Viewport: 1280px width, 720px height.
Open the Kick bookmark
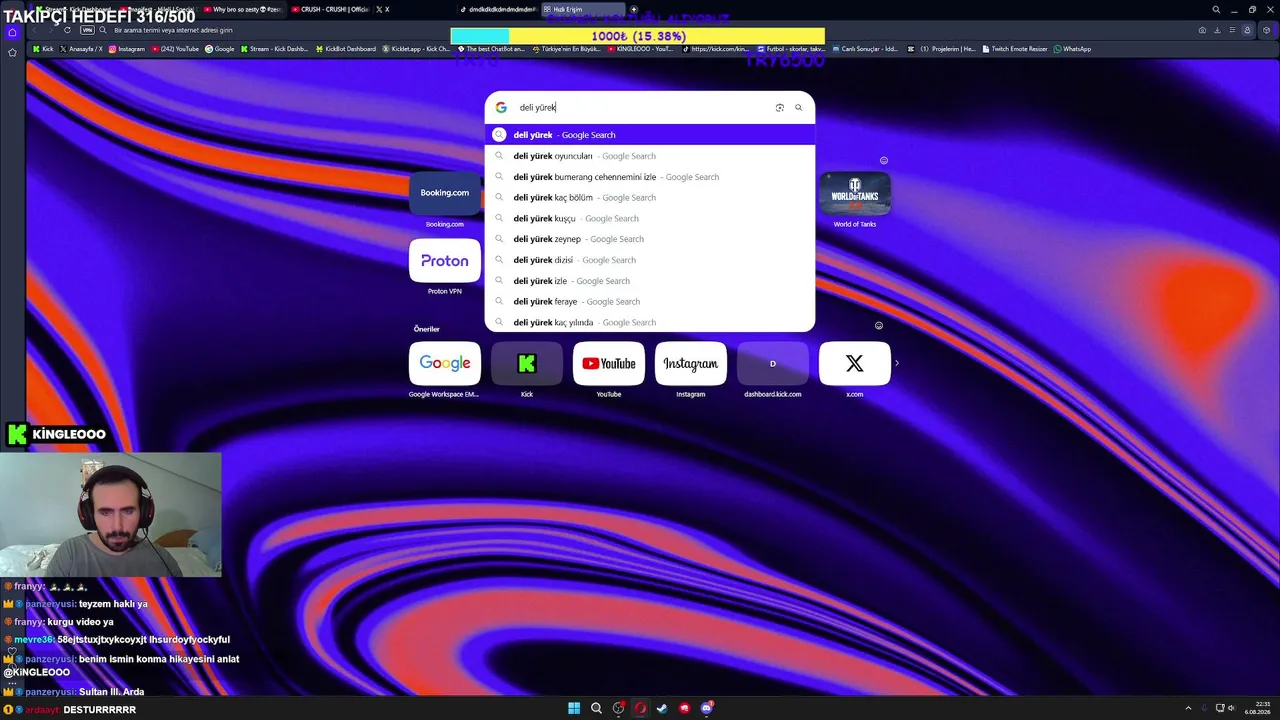point(42,49)
